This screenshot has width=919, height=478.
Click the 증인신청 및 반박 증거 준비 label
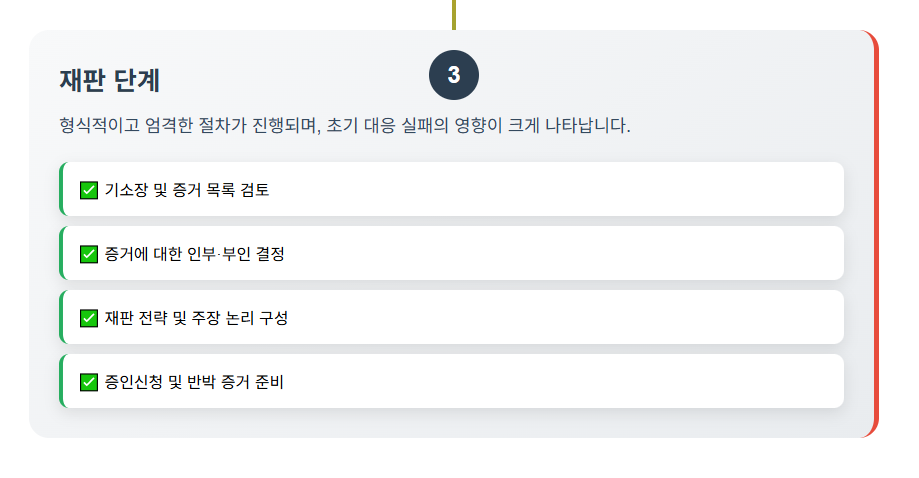pos(194,382)
